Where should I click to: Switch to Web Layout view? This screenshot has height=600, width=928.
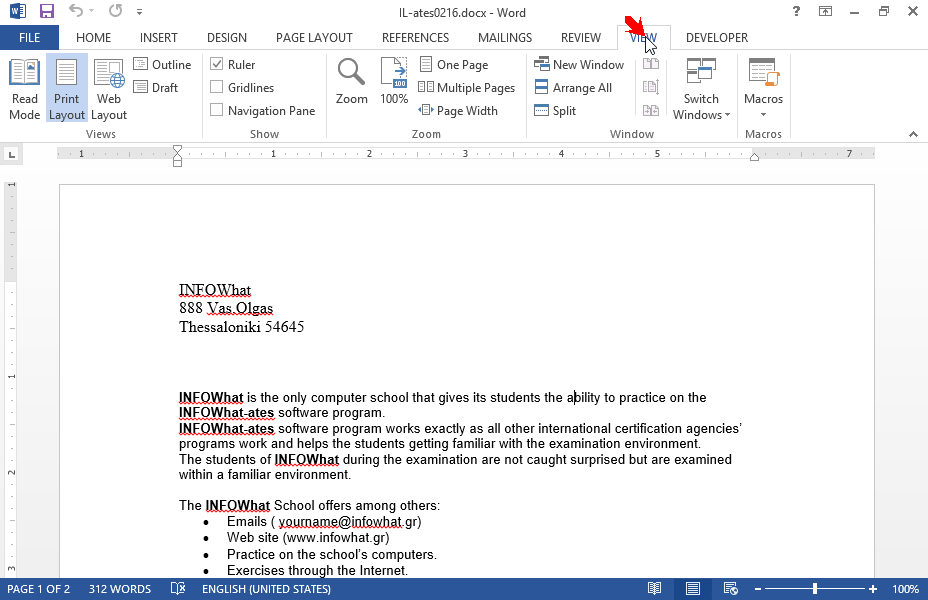coord(109,89)
